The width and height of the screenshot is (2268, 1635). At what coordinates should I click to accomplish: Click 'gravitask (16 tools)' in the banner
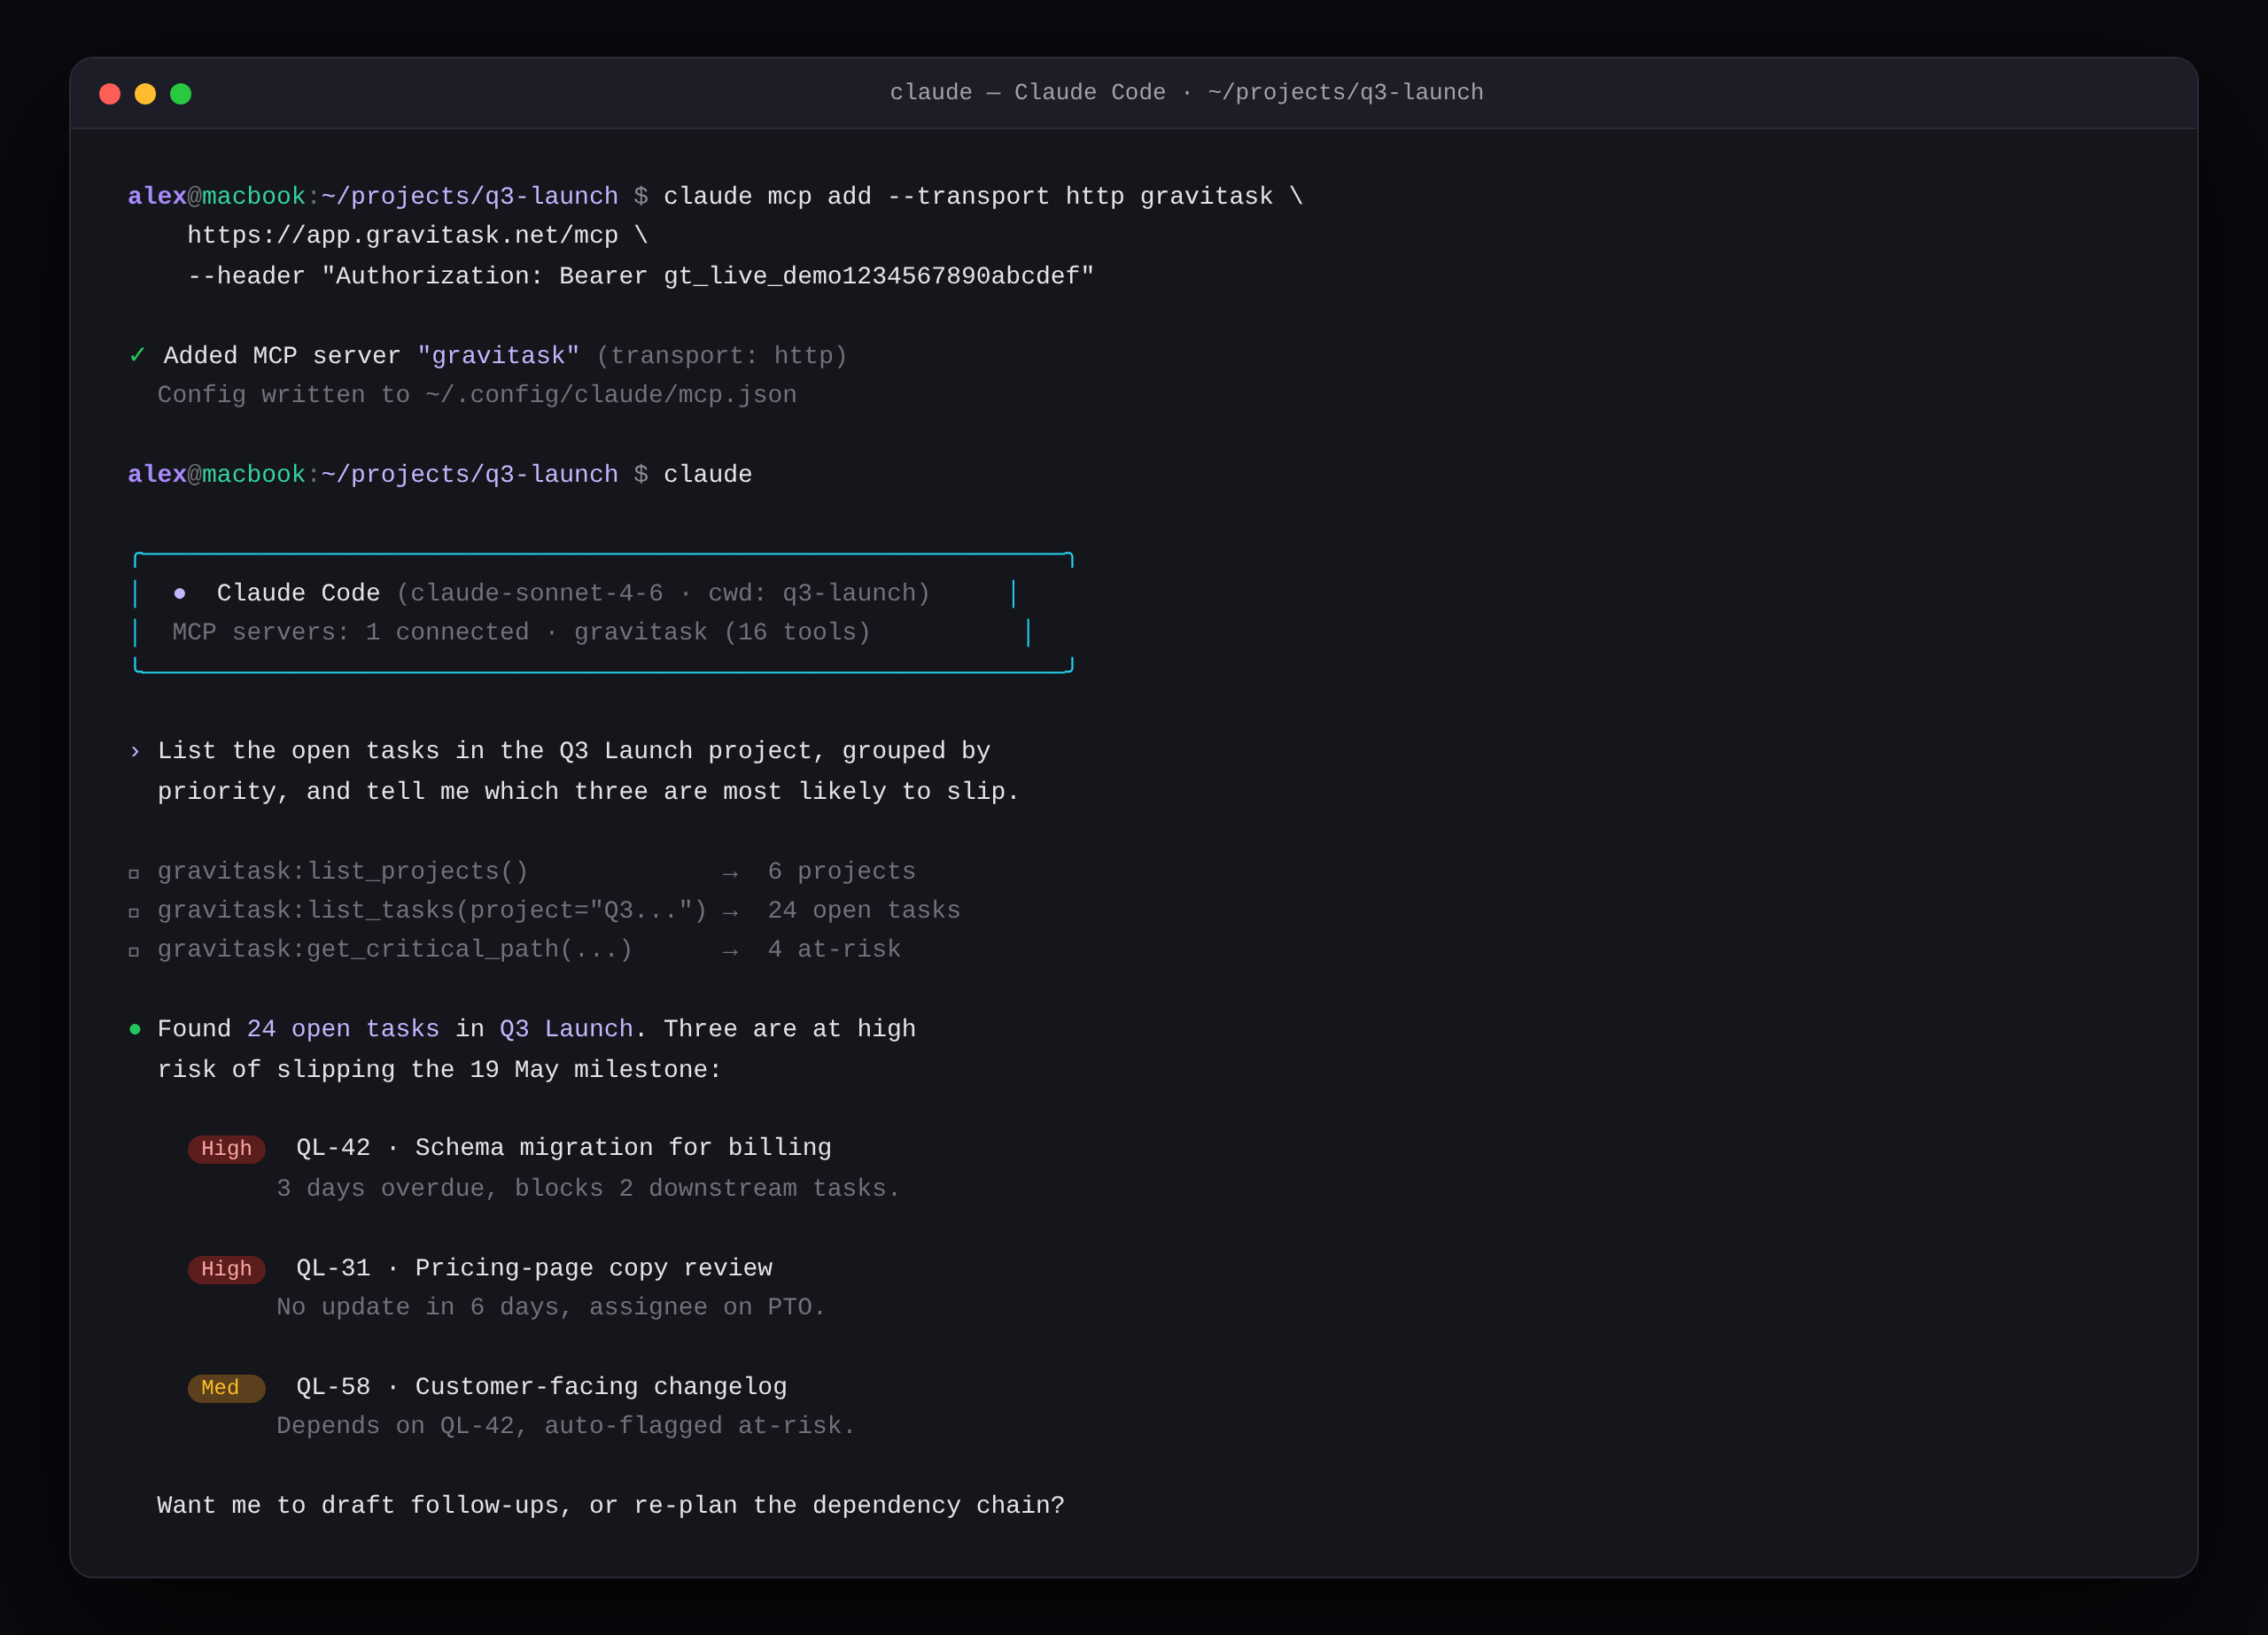click(x=723, y=632)
